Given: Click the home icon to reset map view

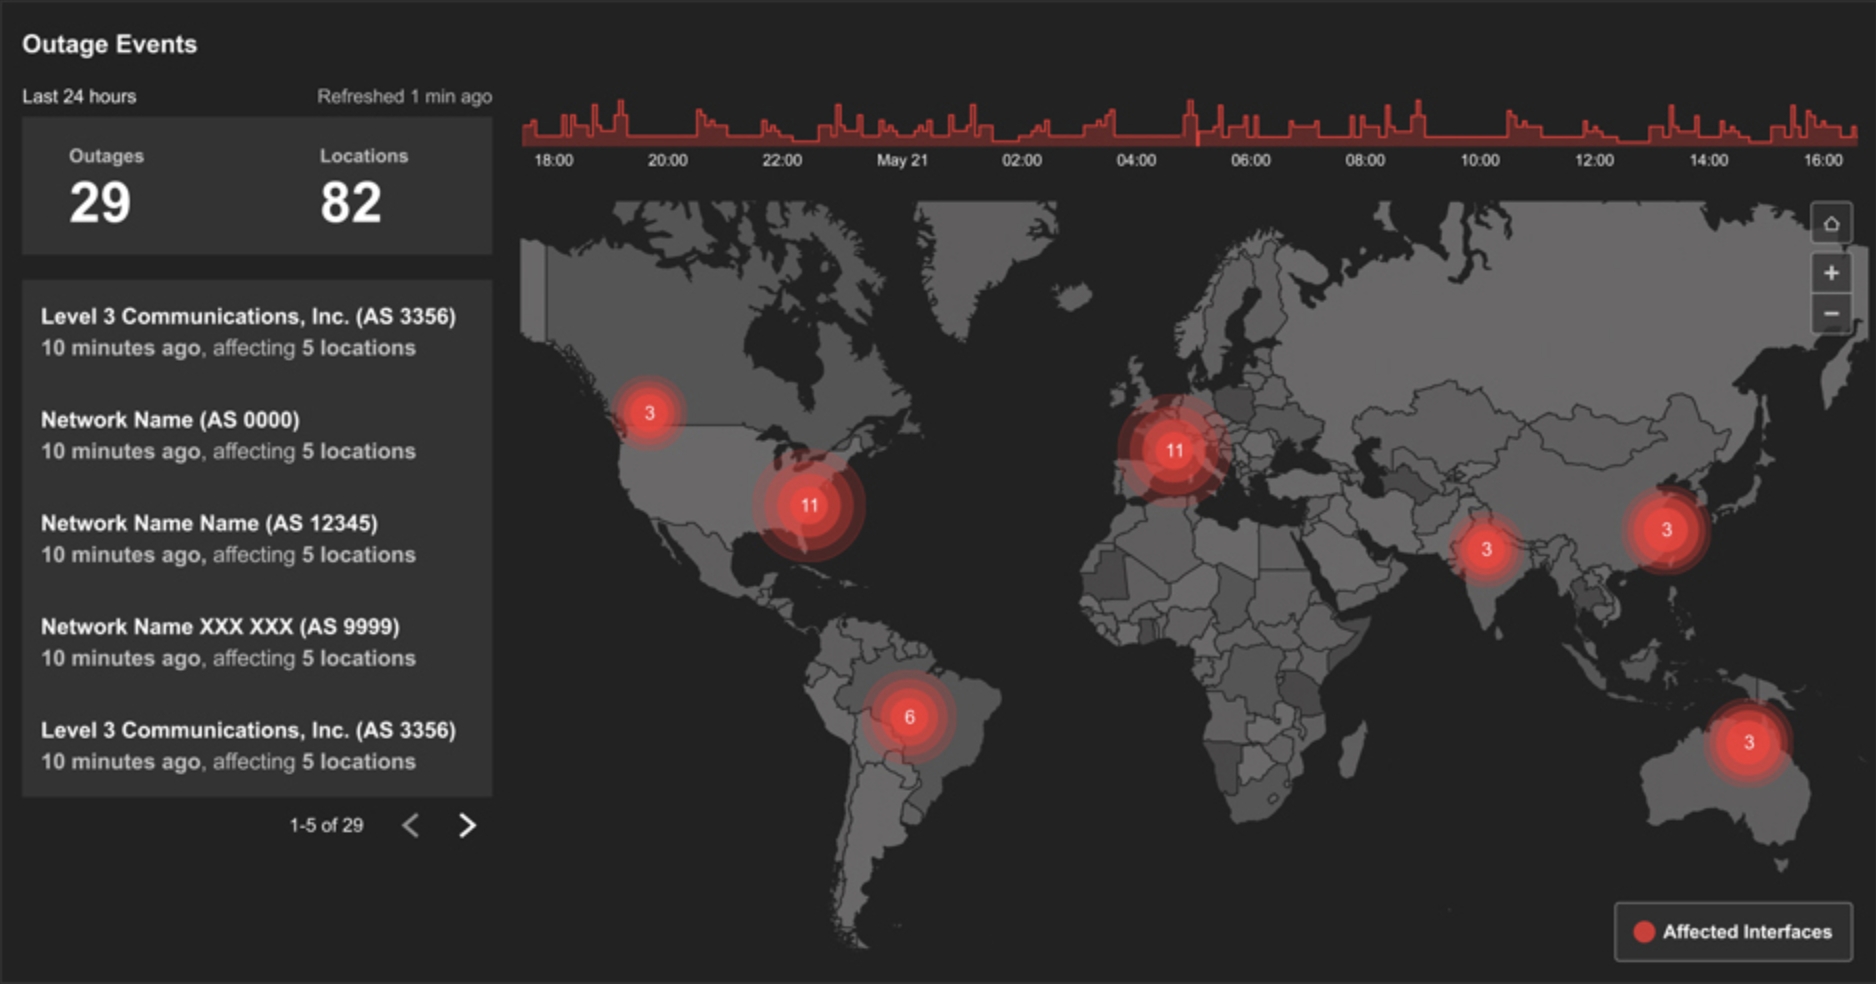Looking at the screenshot, I should 1832,225.
